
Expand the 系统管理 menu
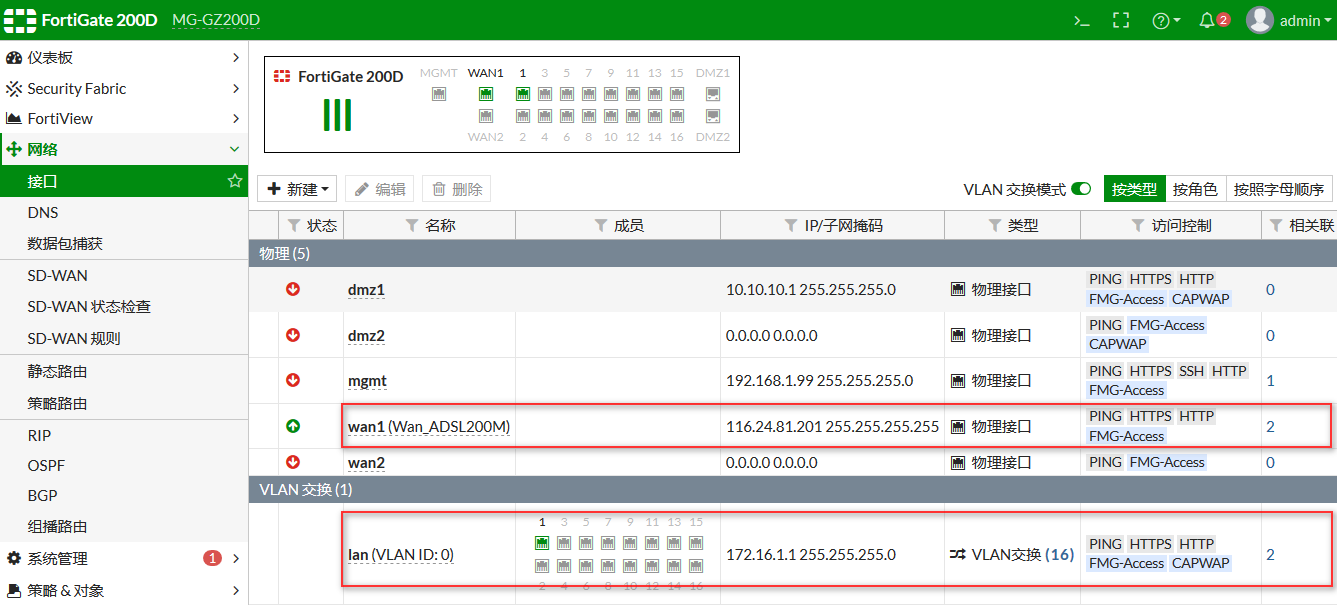[123, 558]
